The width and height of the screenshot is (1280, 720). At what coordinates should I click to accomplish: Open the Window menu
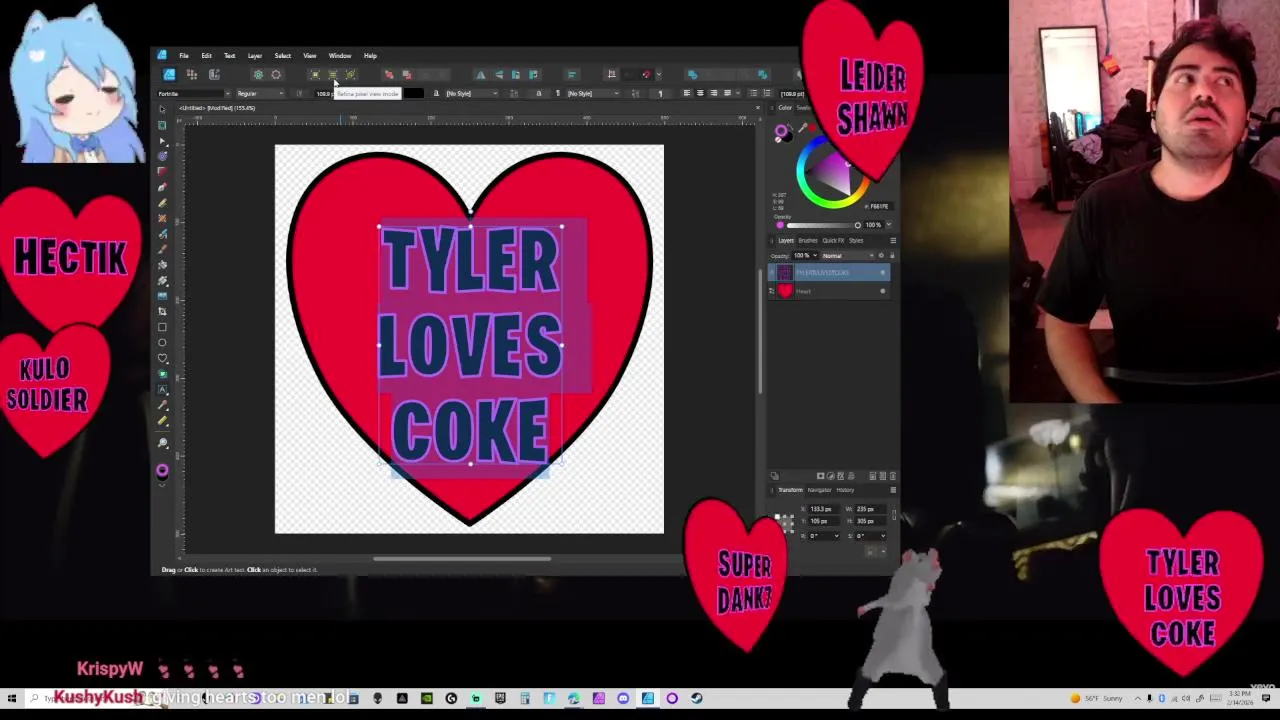(x=340, y=56)
